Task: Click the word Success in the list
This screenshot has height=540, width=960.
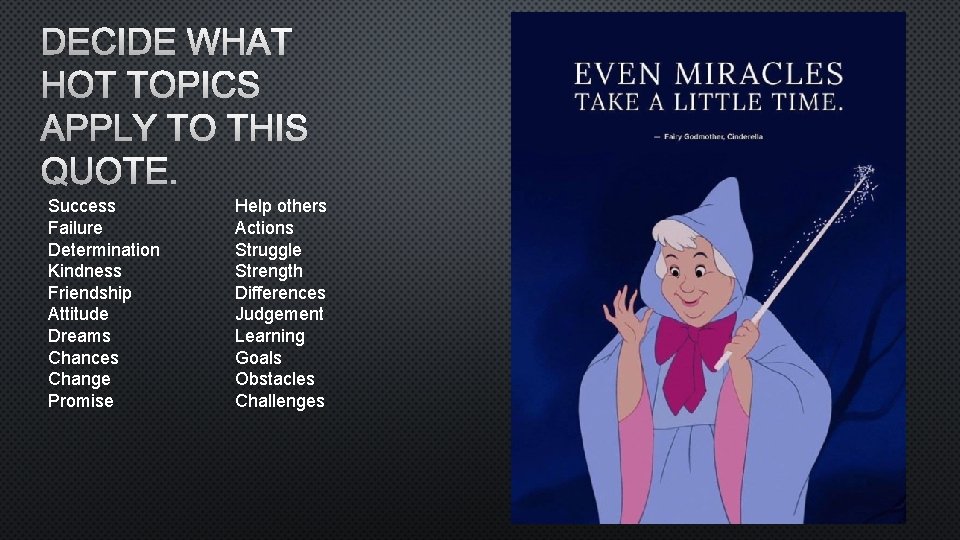Action: 82,206
